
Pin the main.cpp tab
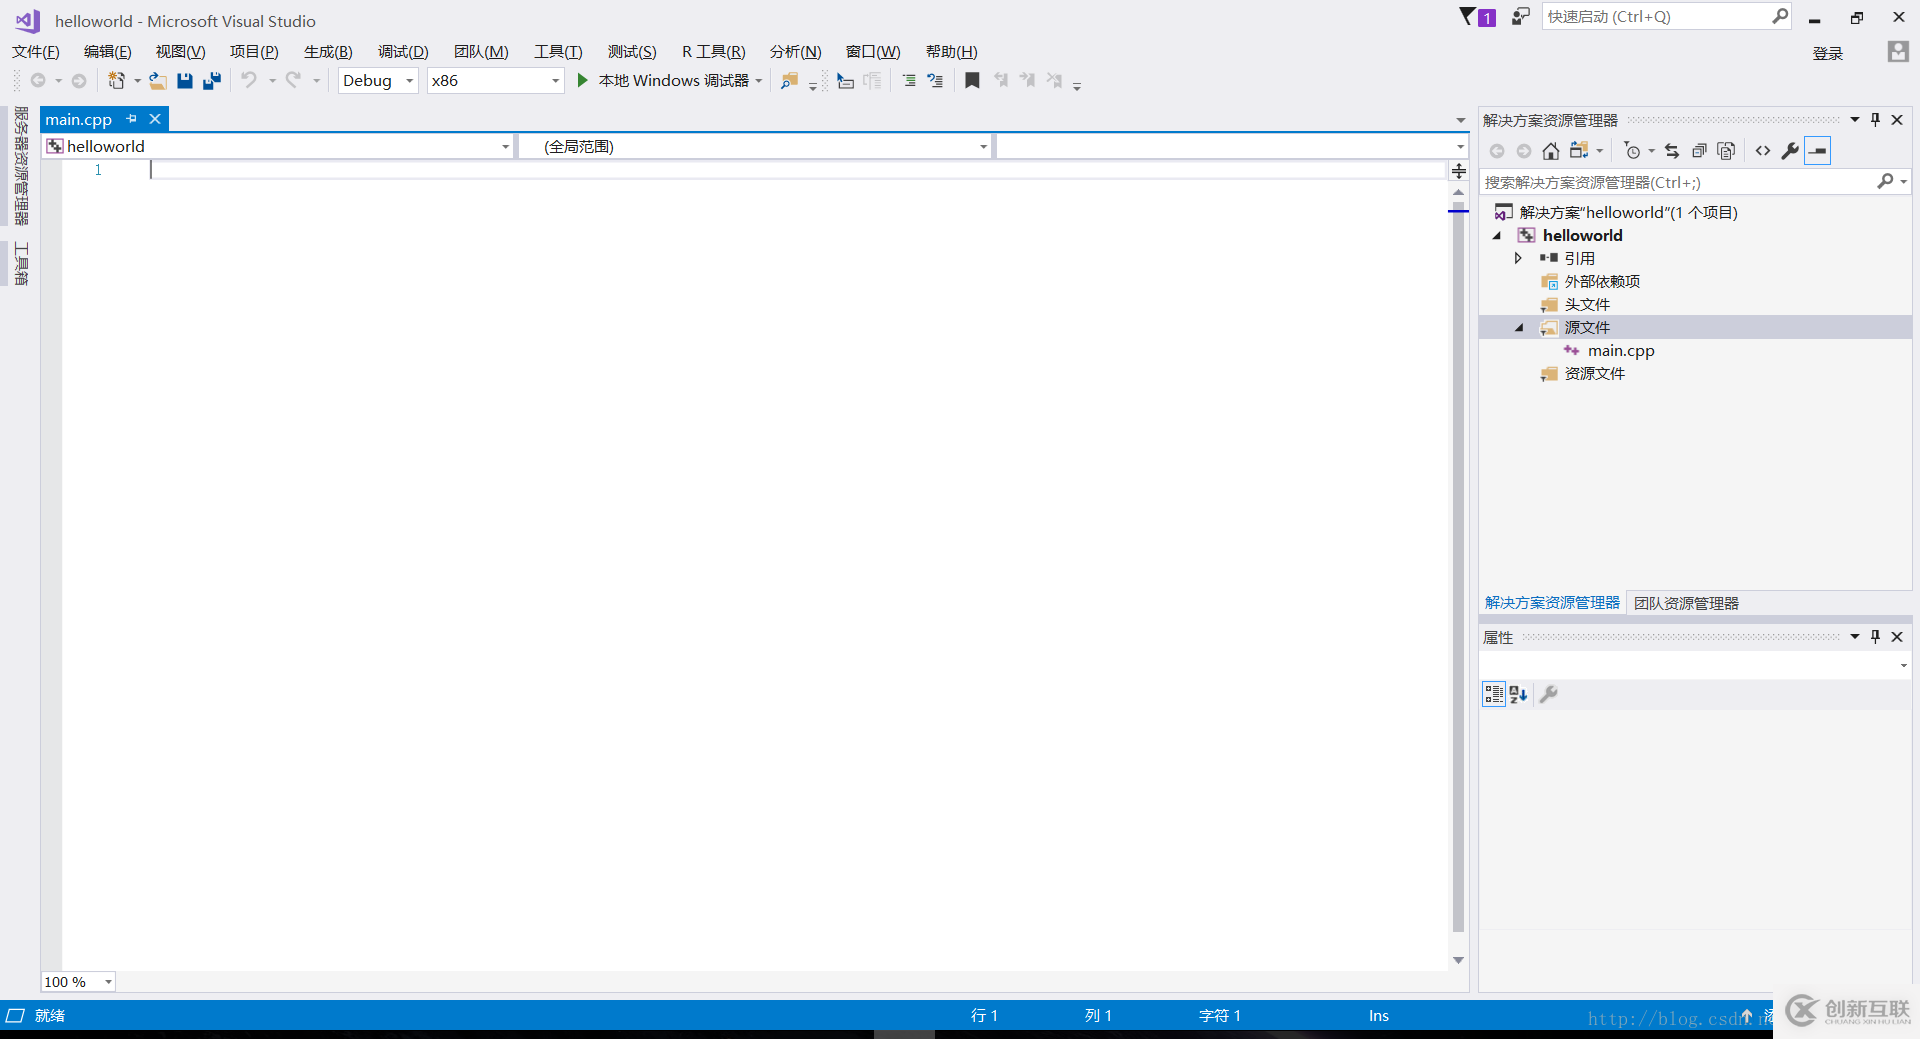(x=132, y=119)
